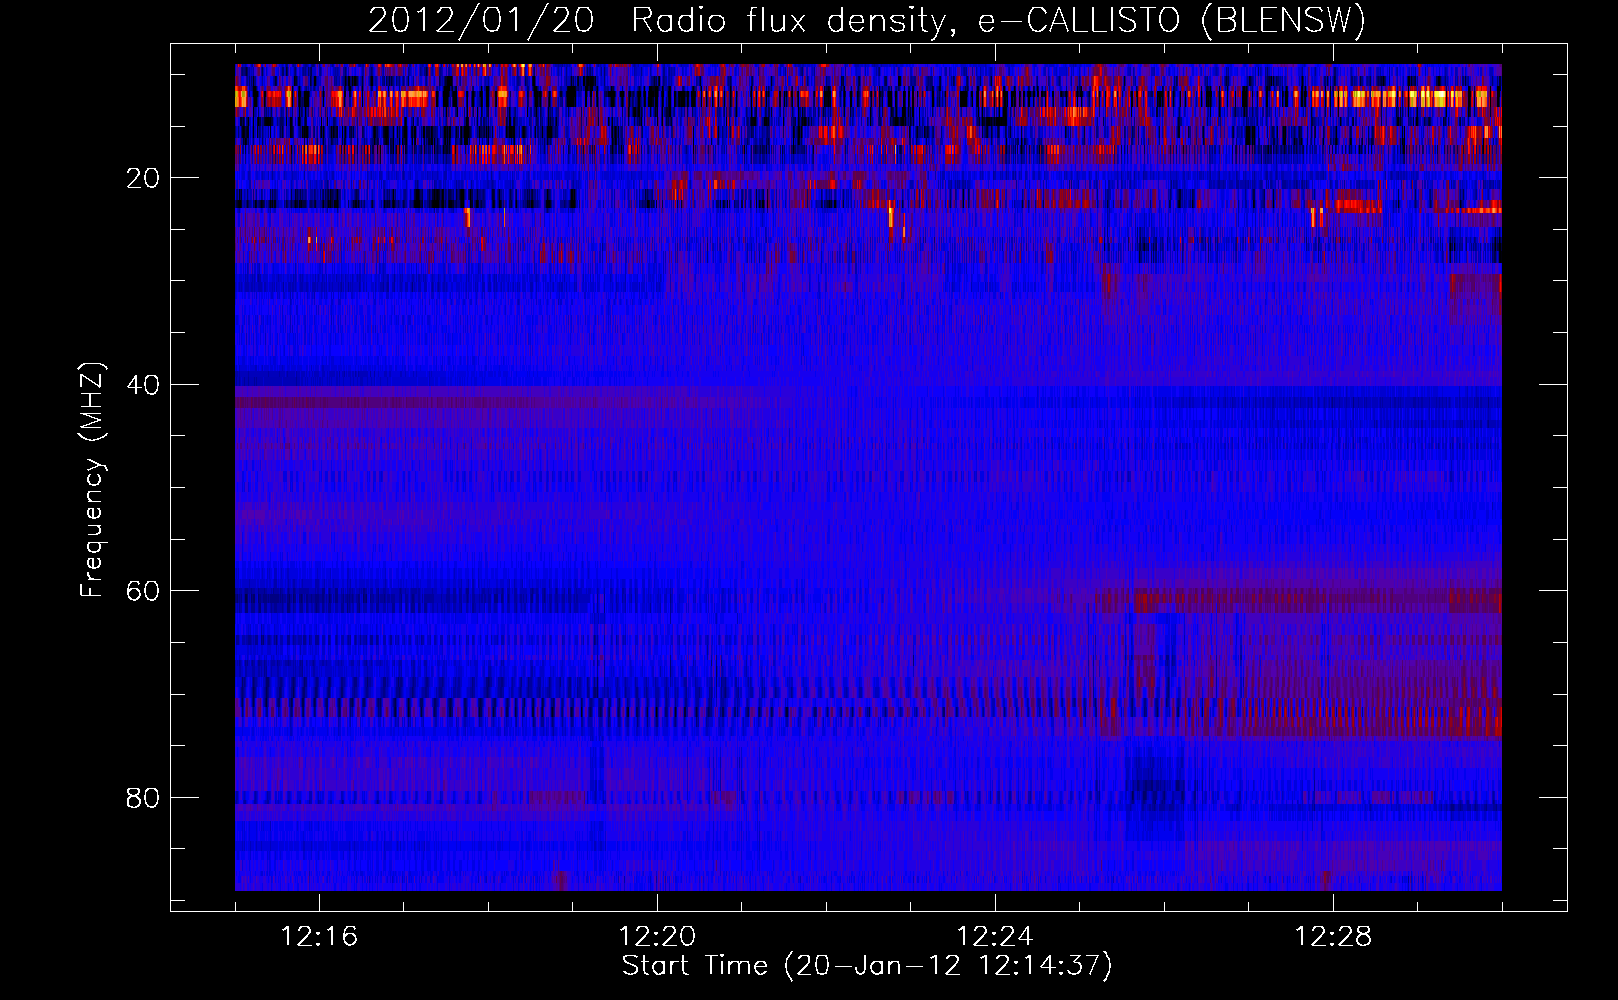This screenshot has width=1618, height=1000.
Task: Click the 12:28 time tick label
Action: pyautogui.click(x=1333, y=937)
